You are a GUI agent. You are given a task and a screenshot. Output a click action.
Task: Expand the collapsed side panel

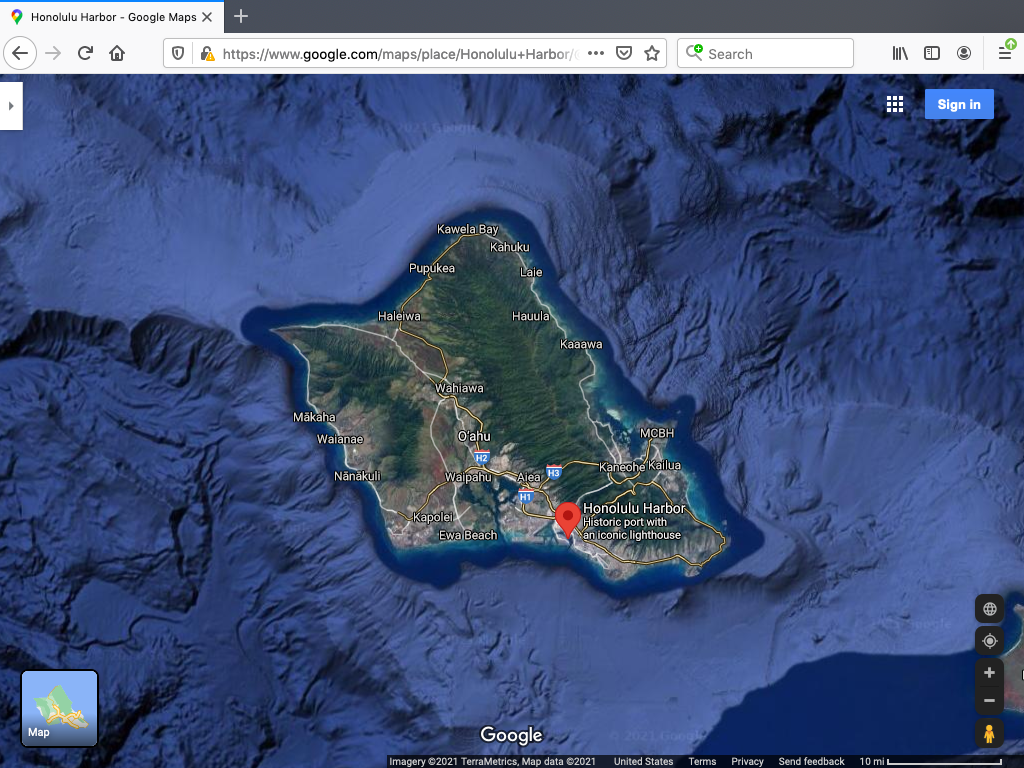click(x=11, y=106)
